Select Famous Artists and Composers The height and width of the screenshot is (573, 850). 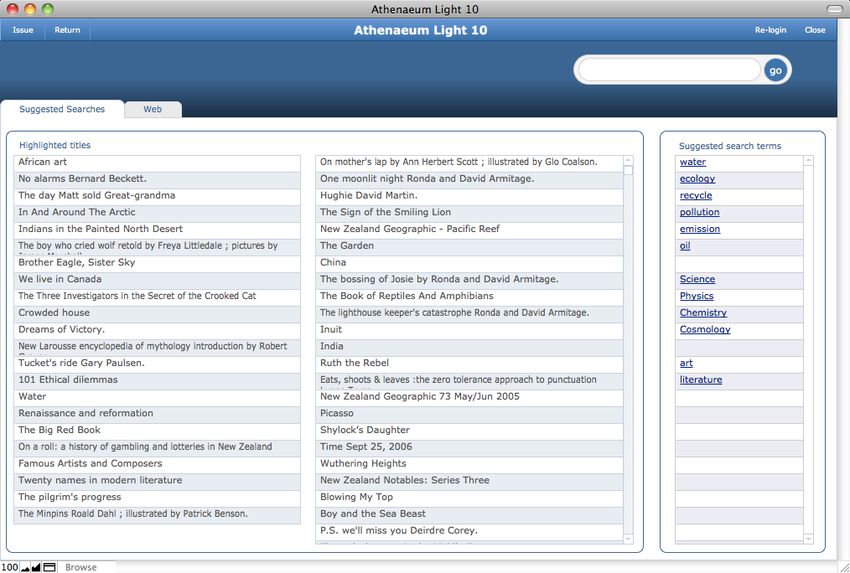pyautogui.click(x=157, y=465)
